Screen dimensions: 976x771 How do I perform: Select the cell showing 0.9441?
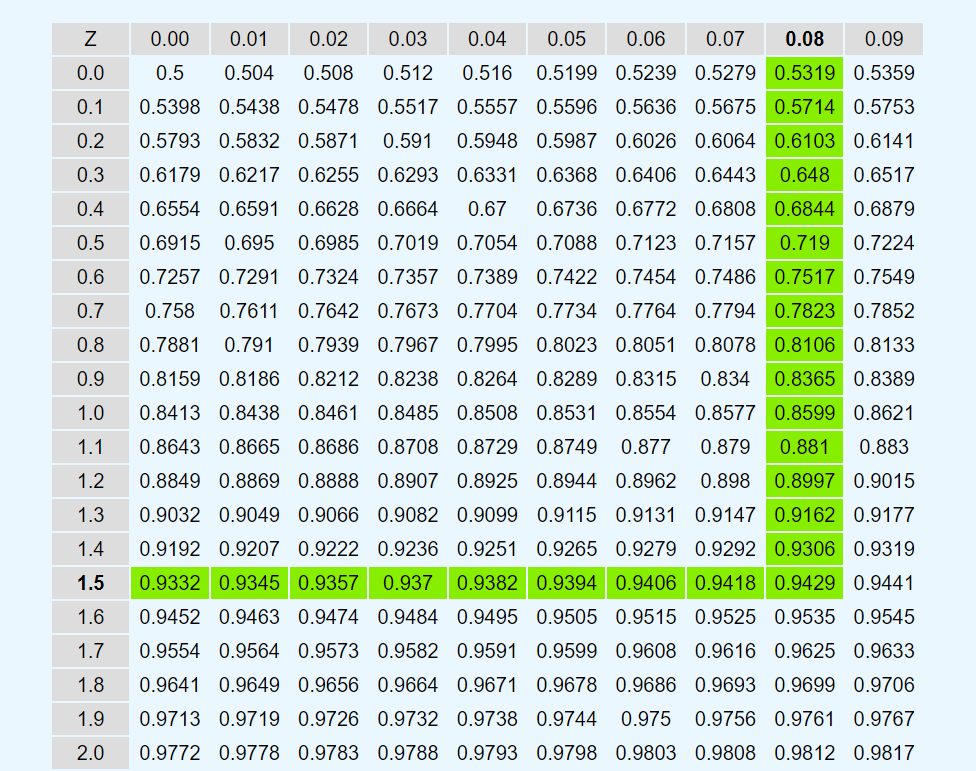pyautogui.click(x=884, y=583)
